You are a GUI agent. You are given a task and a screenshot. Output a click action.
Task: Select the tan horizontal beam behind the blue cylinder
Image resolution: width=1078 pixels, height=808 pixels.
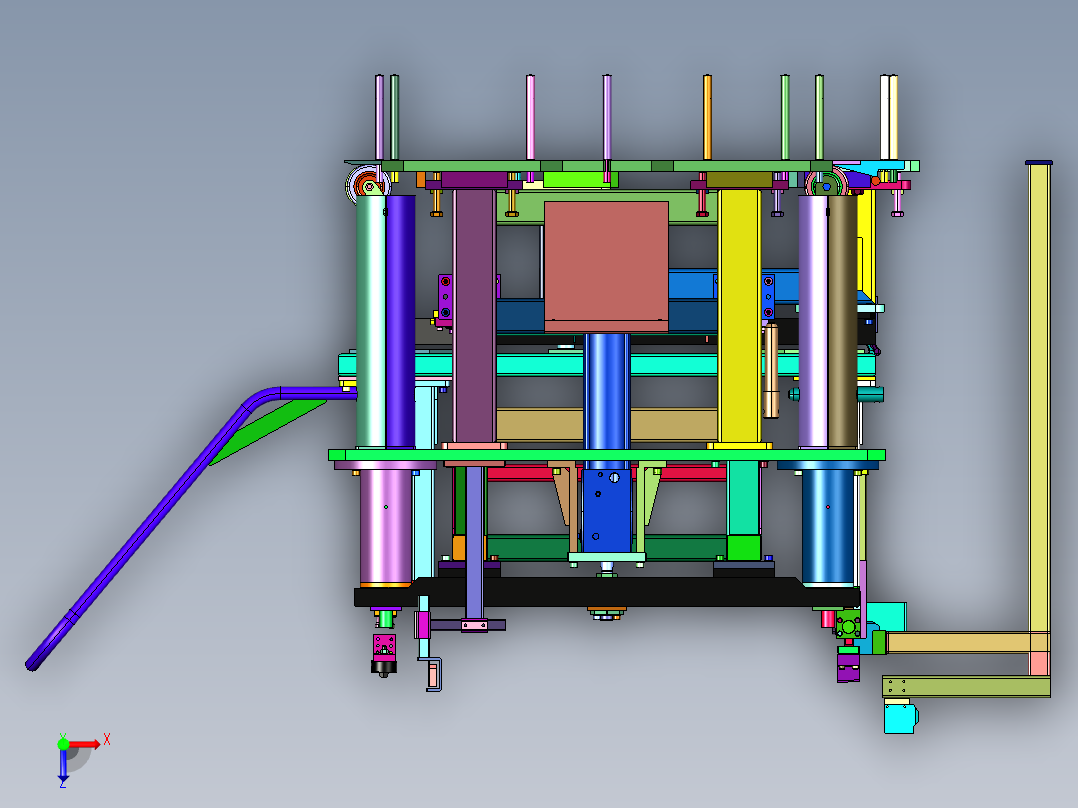606,425
